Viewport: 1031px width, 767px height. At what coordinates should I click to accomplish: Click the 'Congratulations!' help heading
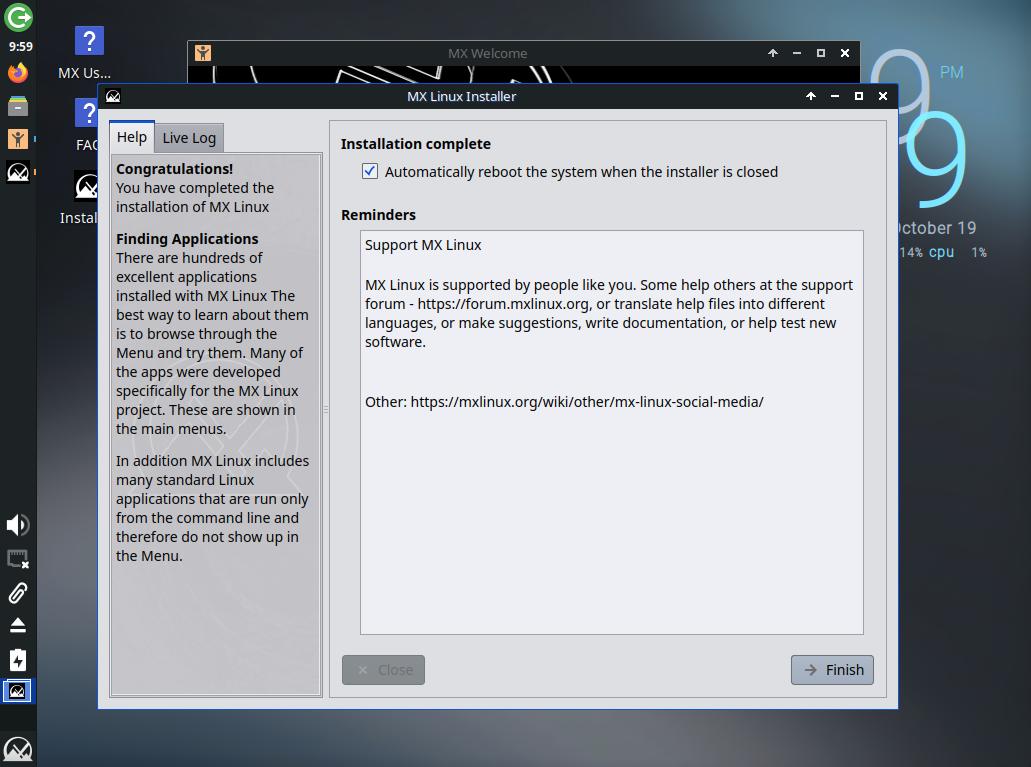click(x=174, y=169)
